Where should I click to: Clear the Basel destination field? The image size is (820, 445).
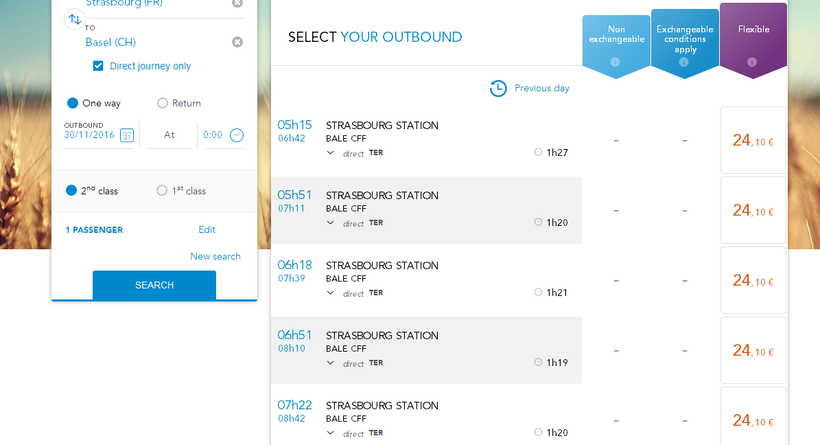pyautogui.click(x=237, y=42)
